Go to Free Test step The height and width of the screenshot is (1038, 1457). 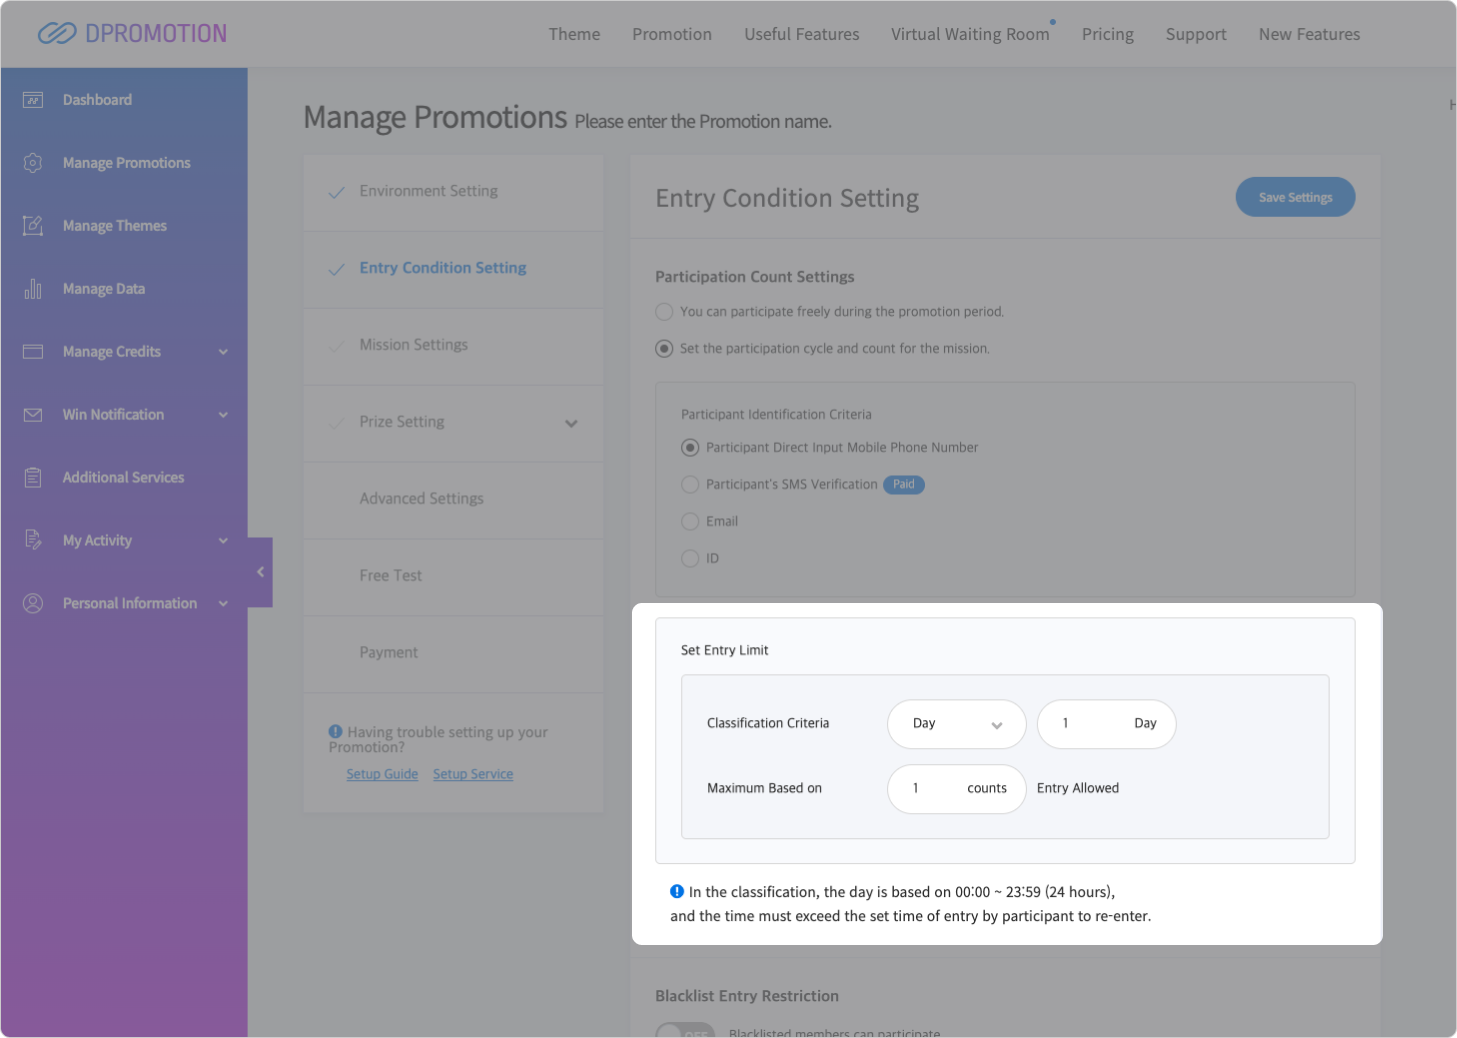click(454, 577)
